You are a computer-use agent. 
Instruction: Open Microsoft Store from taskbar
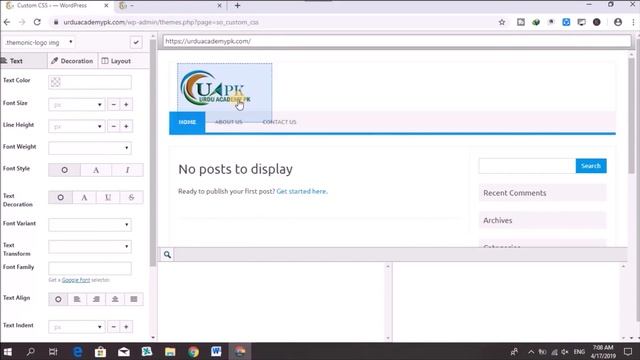coord(100,351)
